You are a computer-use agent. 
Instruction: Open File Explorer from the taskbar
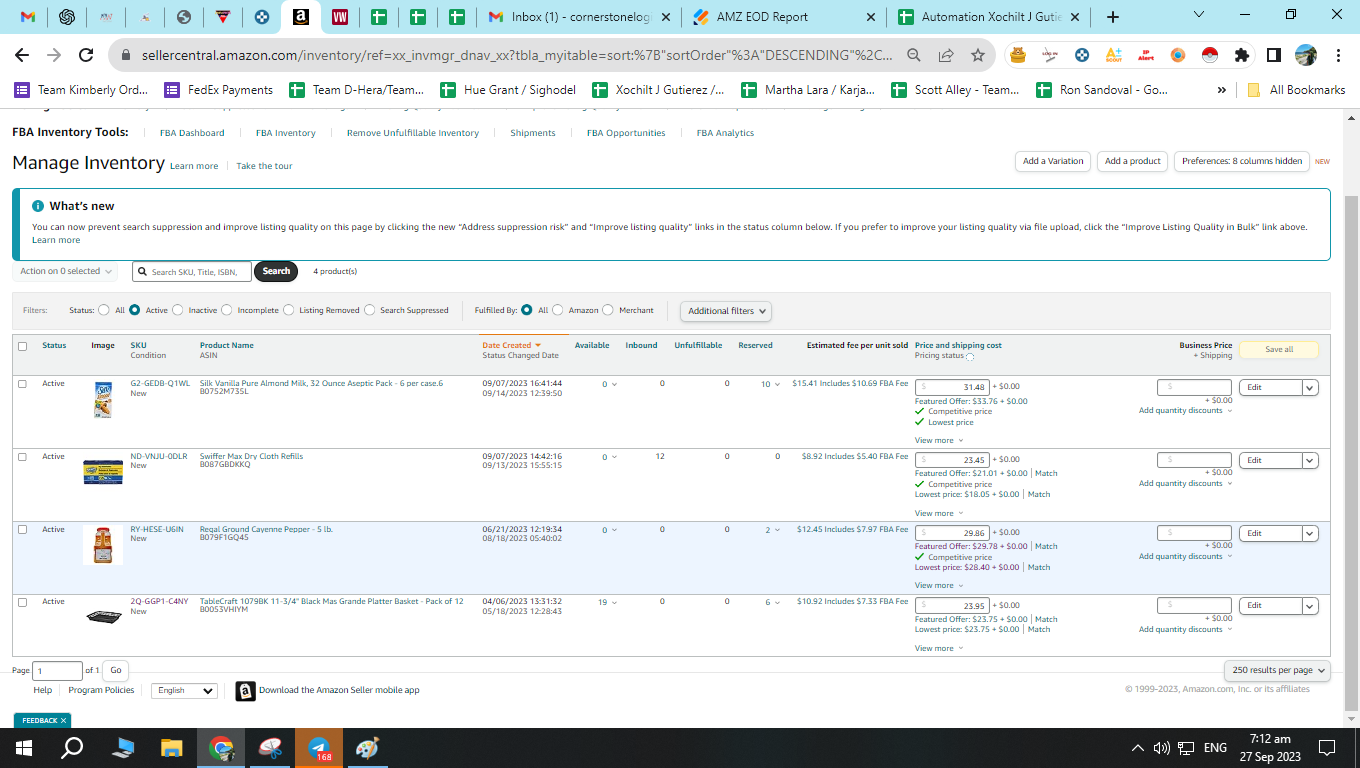point(172,748)
